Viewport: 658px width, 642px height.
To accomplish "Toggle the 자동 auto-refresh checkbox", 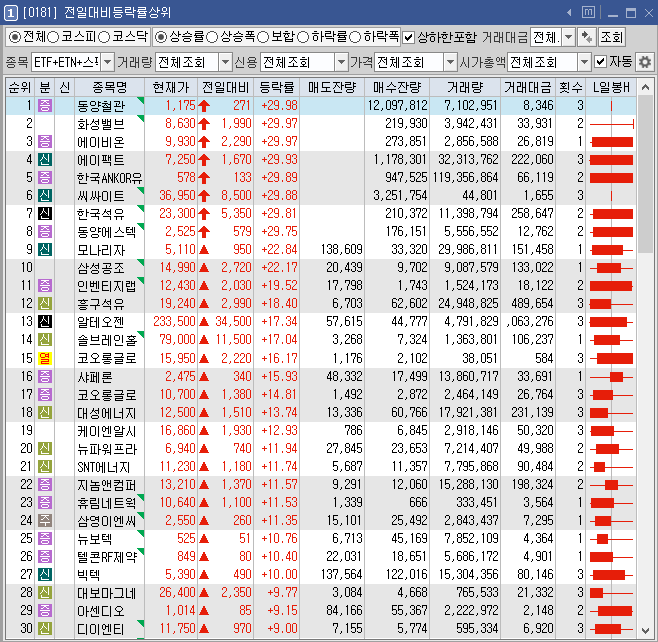I will [x=601, y=62].
